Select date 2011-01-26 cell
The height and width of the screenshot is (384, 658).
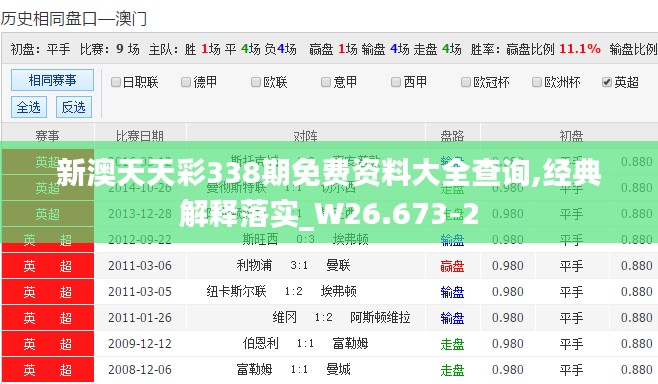[140, 318]
